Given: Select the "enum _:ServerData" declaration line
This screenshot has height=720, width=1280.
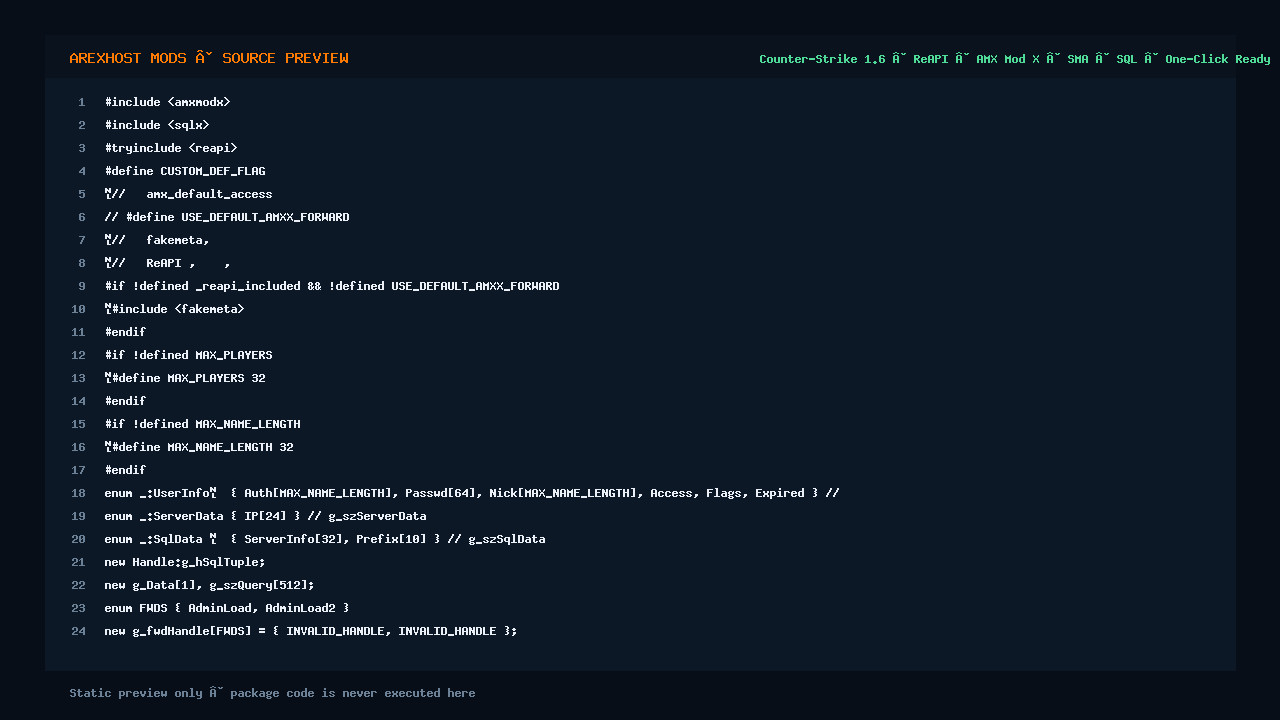Looking at the screenshot, I should pyautogui.click(x=265, y=516).
